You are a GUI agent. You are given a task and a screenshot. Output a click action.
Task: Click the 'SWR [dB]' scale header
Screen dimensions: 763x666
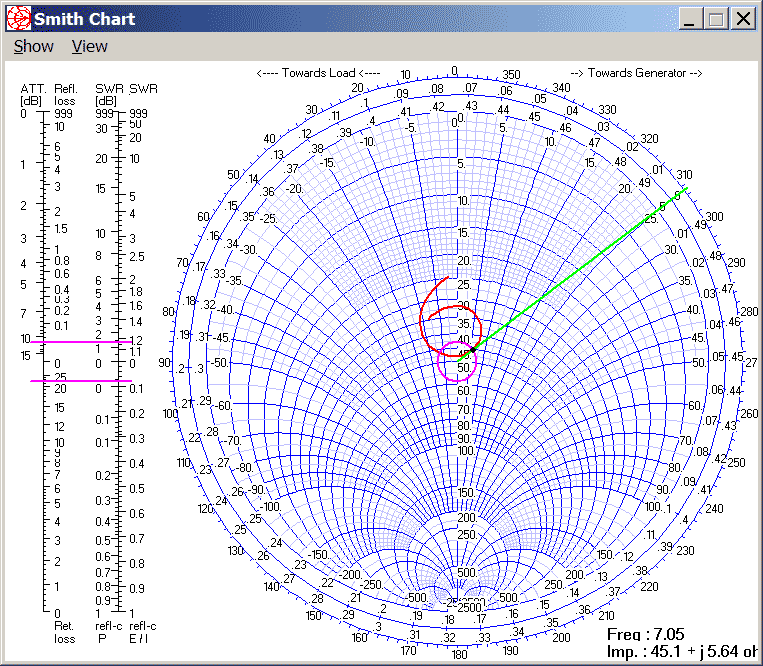point(109,95)
